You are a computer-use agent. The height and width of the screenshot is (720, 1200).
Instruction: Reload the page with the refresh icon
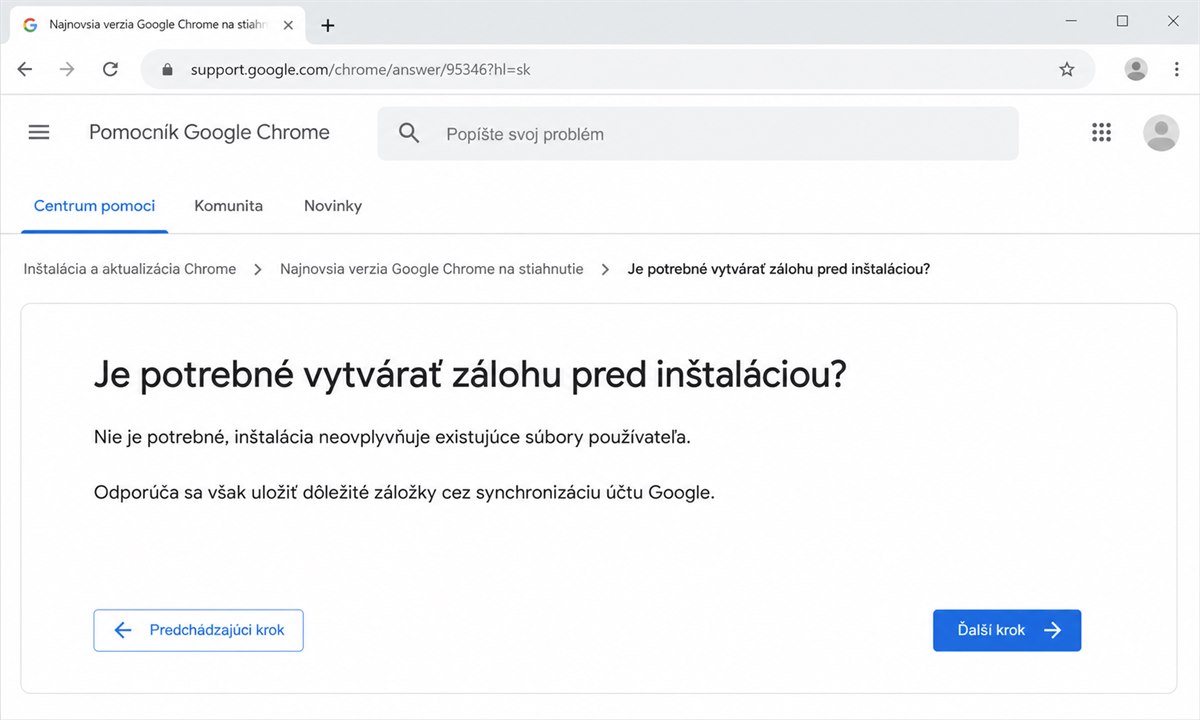pyautogui.click(x=111, y=69)
